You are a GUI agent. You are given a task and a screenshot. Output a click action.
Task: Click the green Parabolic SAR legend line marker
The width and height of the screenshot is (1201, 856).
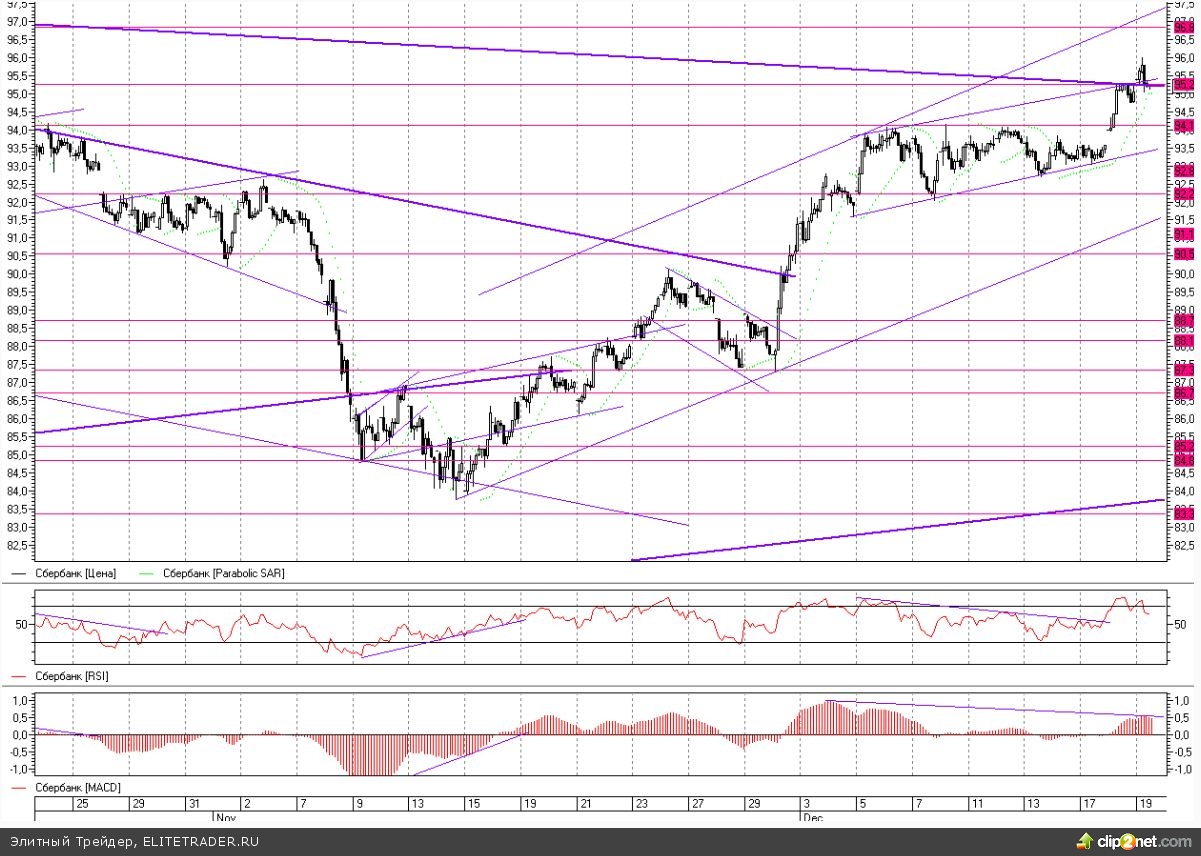[x=149, y=574]
